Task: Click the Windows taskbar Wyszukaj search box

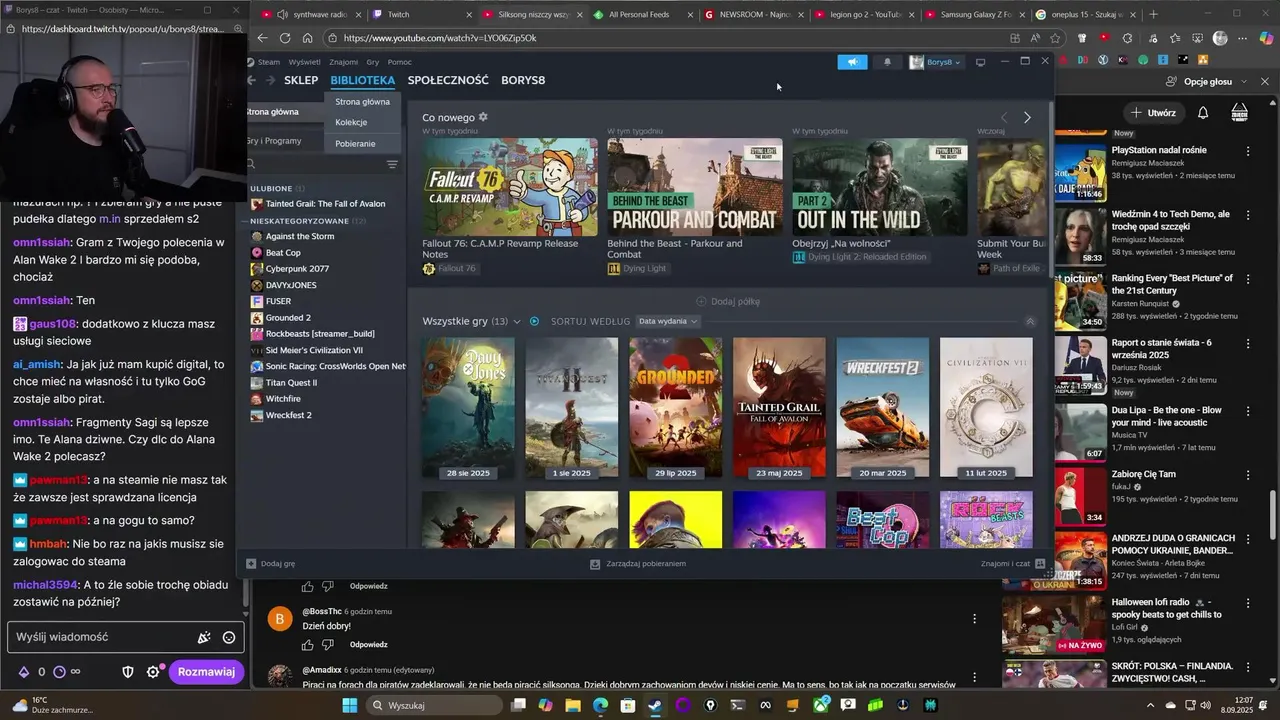Action: 435,705
